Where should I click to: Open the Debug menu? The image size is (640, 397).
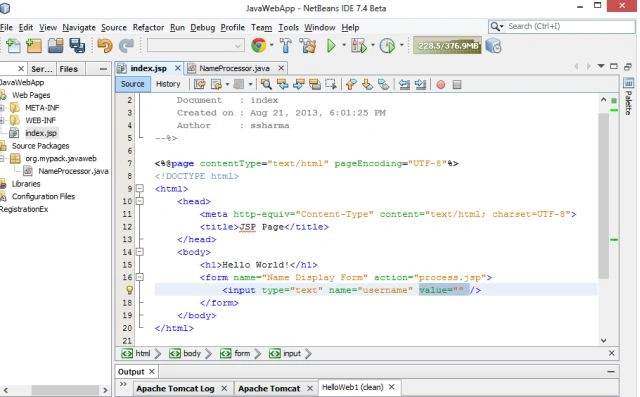(x=202, y=27)
